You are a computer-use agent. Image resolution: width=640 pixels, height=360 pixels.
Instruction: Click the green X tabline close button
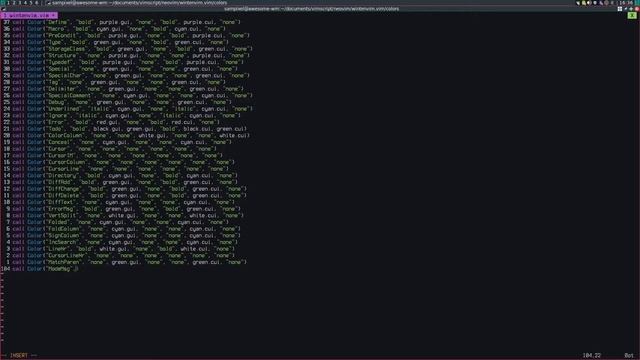pyautogui.click(x=632, y=15)
